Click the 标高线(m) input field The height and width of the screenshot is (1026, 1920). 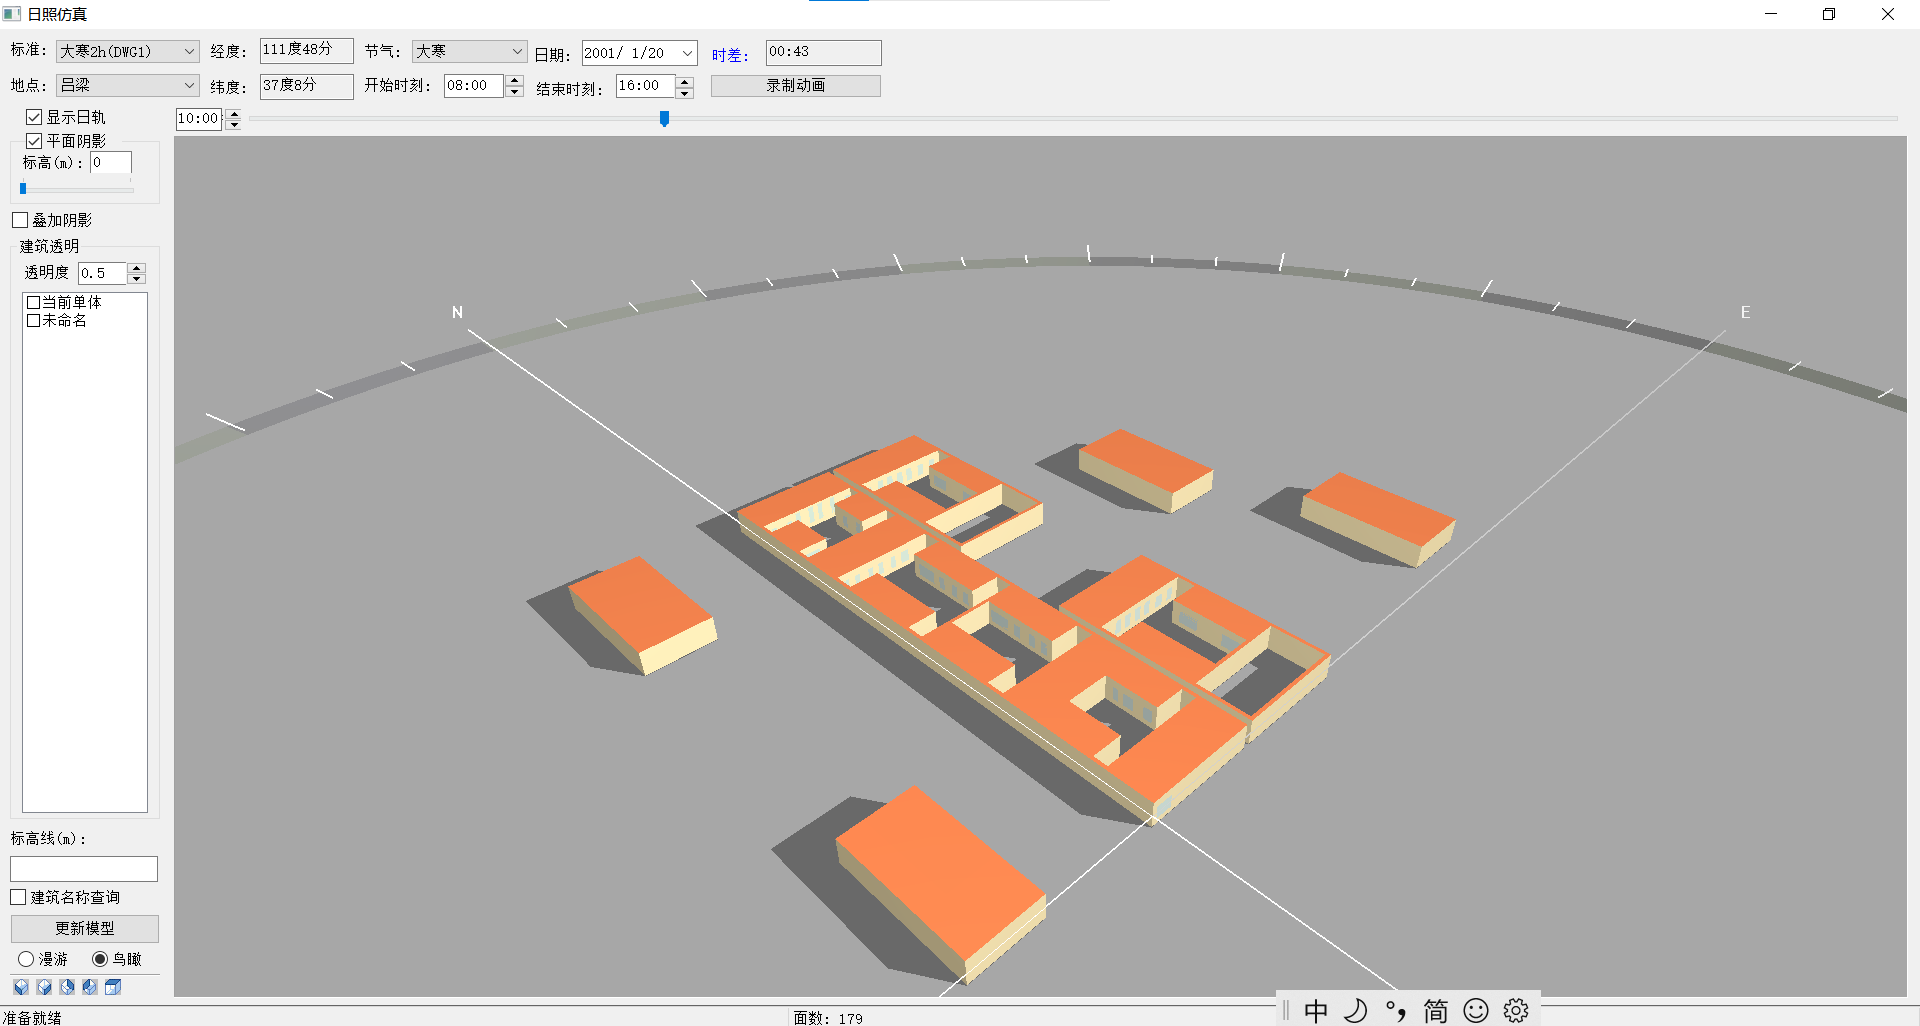point(84,868)
